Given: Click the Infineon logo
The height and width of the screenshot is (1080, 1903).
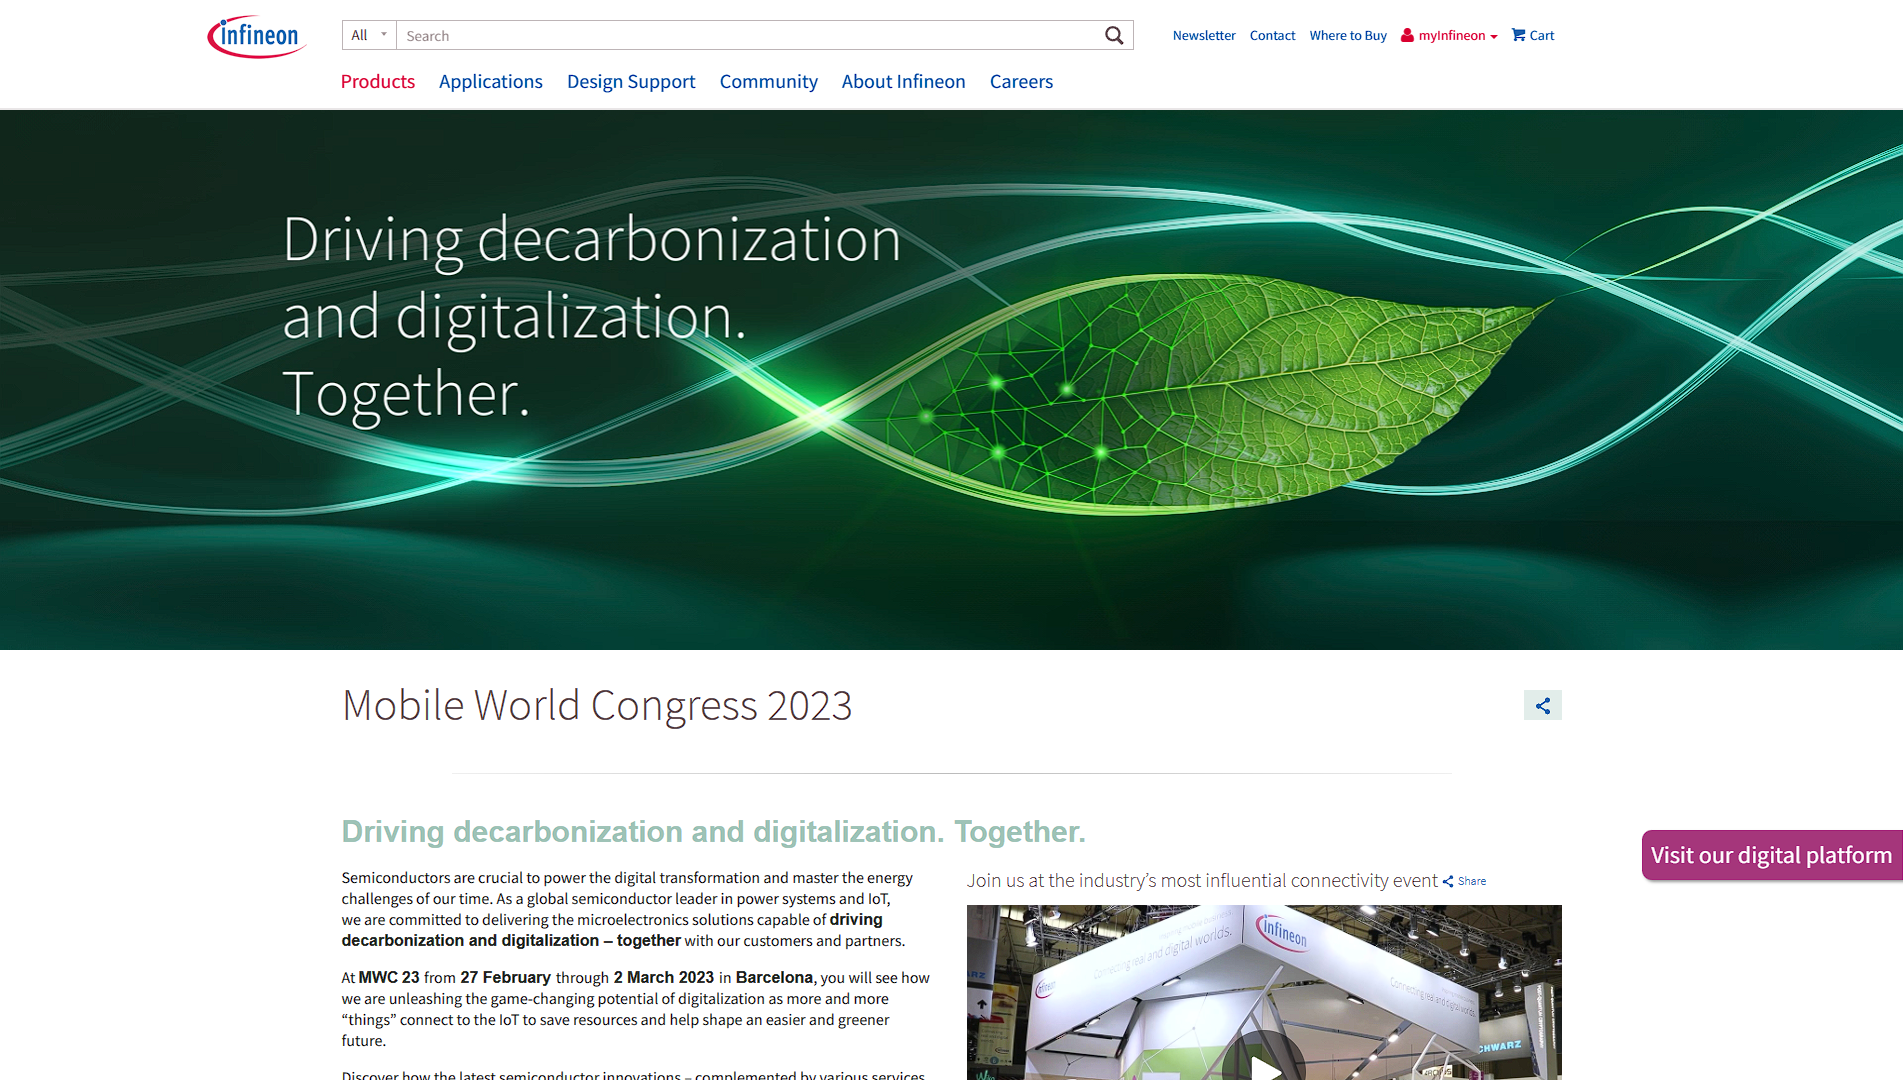Looking at the screenshot, I should [x=257, y=37].
